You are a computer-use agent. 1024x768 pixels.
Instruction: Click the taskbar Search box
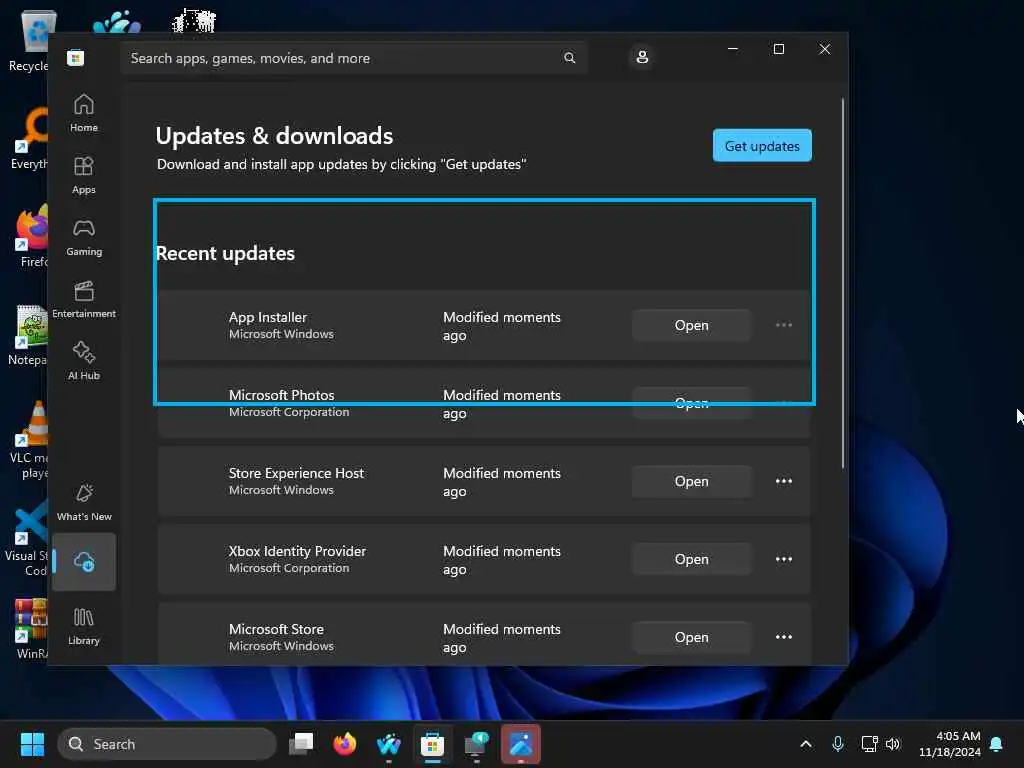167,744
